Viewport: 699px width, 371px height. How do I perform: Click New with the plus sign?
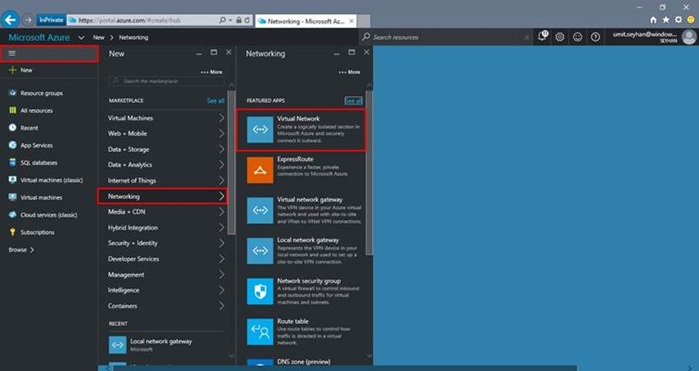[21, 70]
